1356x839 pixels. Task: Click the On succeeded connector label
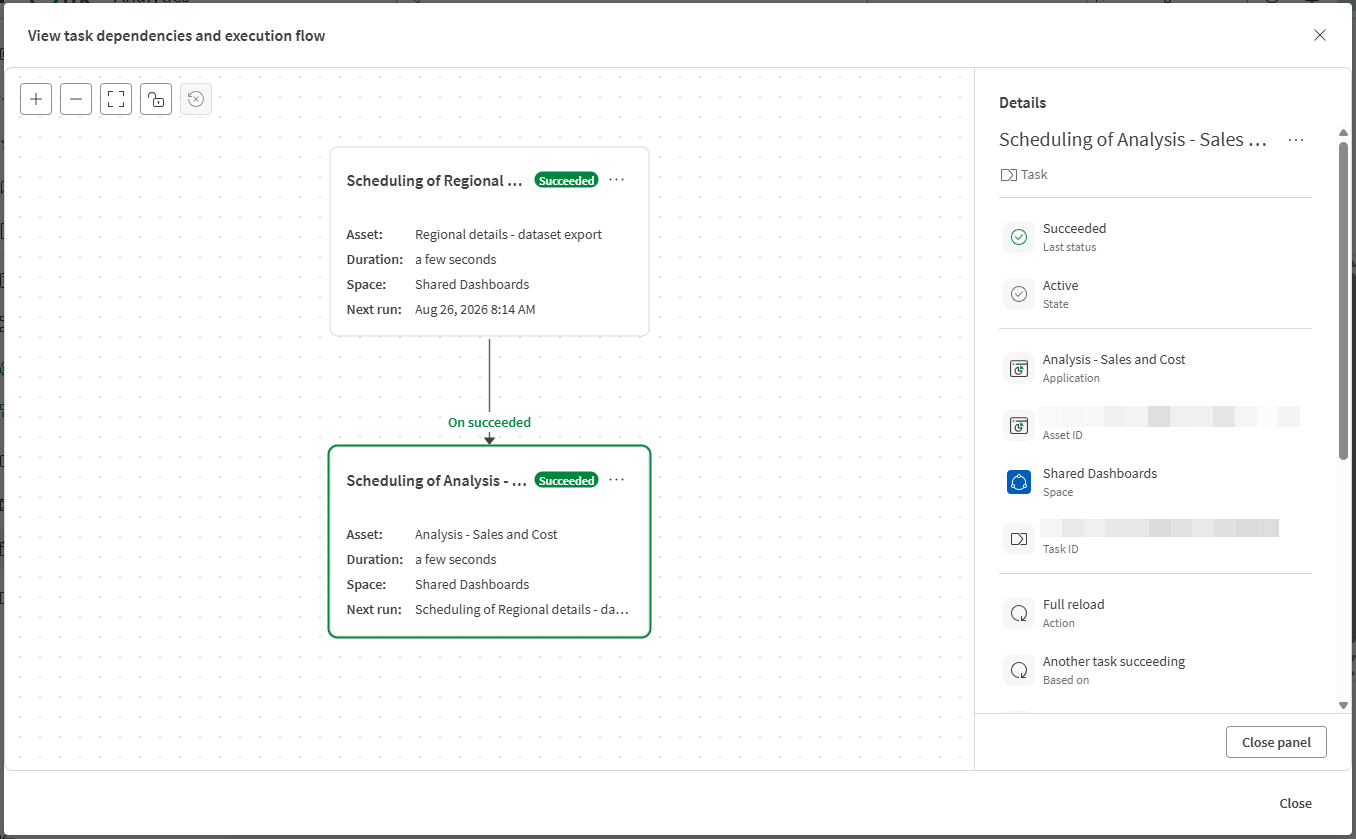point(489,422)
